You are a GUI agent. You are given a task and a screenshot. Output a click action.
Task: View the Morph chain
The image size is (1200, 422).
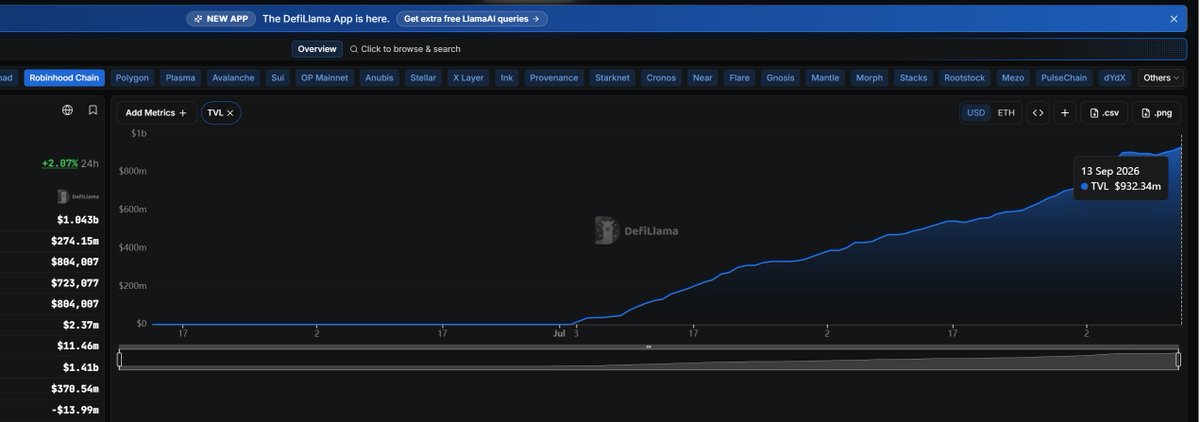point(869,77)
